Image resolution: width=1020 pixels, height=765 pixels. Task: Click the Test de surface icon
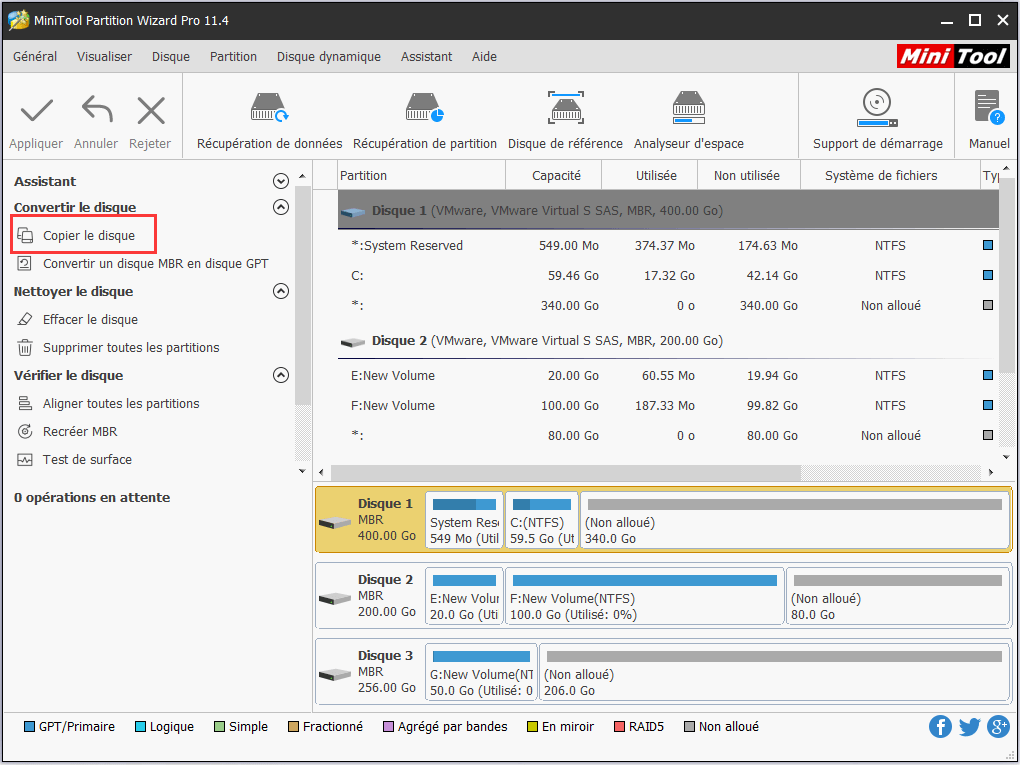pyautogui.click(x=25, y=459)
